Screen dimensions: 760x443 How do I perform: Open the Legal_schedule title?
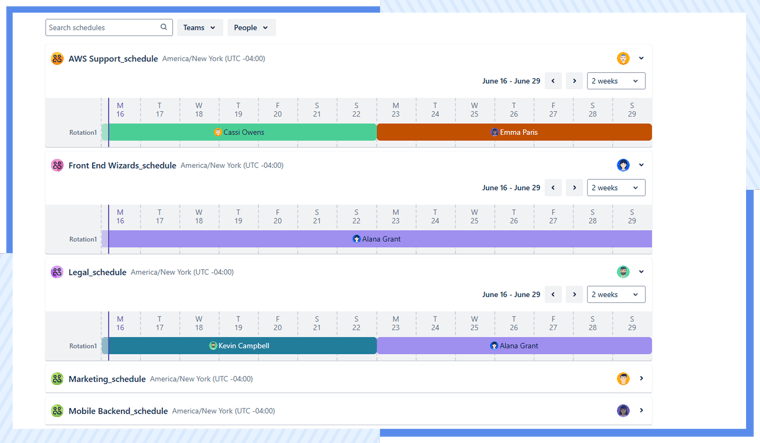click(x=97, y=272)
